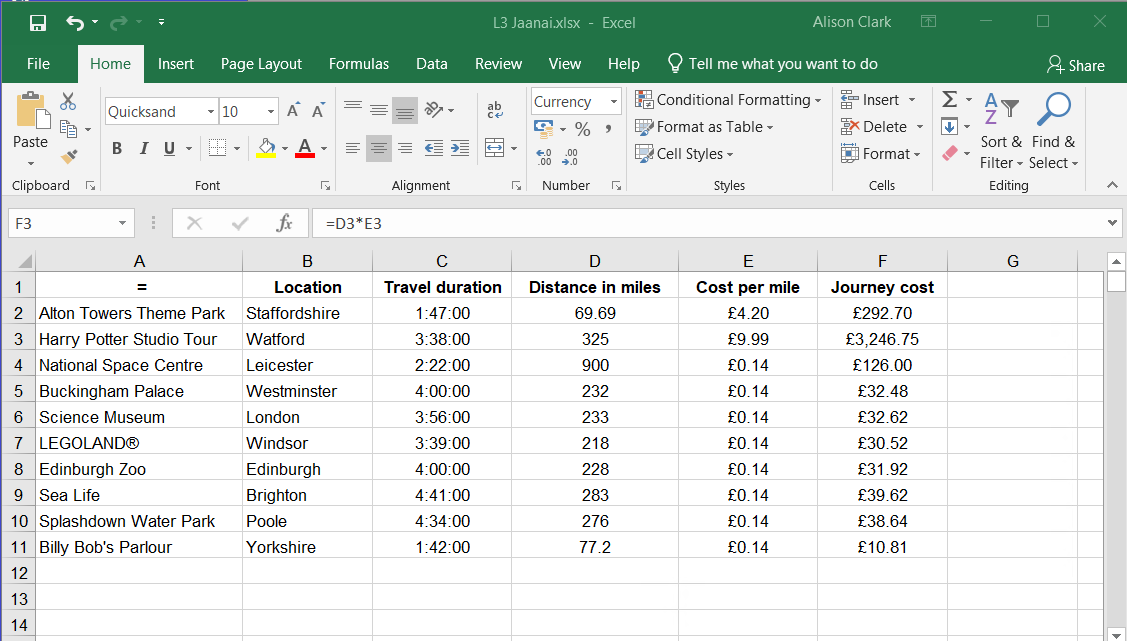1127x641 pixels.
Task: Apply accounting number format
Action: click(544, 129)
